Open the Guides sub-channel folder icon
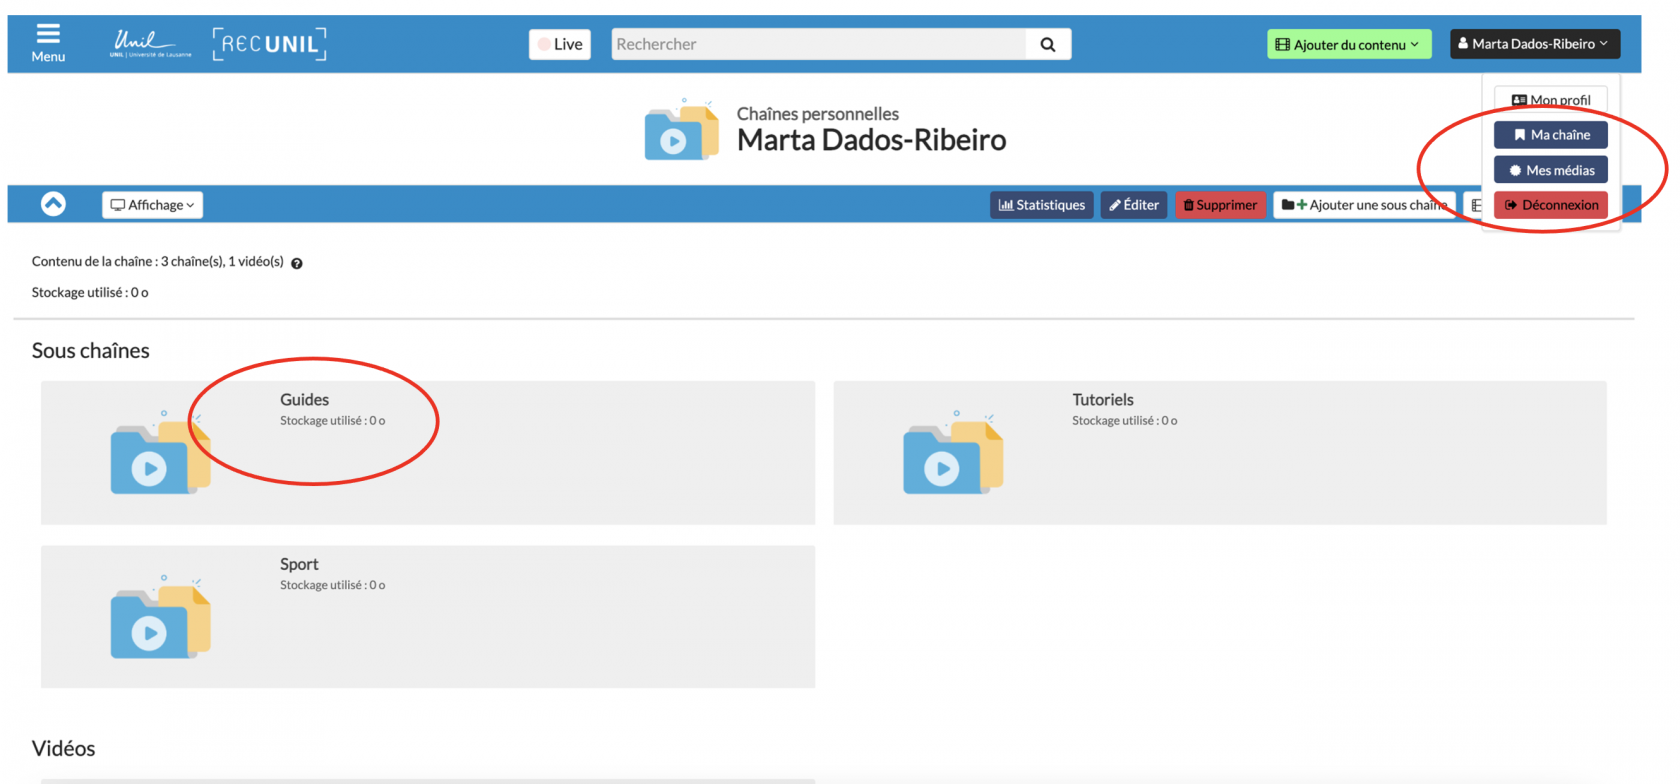Screen dimensions: 1680x784 160,453
